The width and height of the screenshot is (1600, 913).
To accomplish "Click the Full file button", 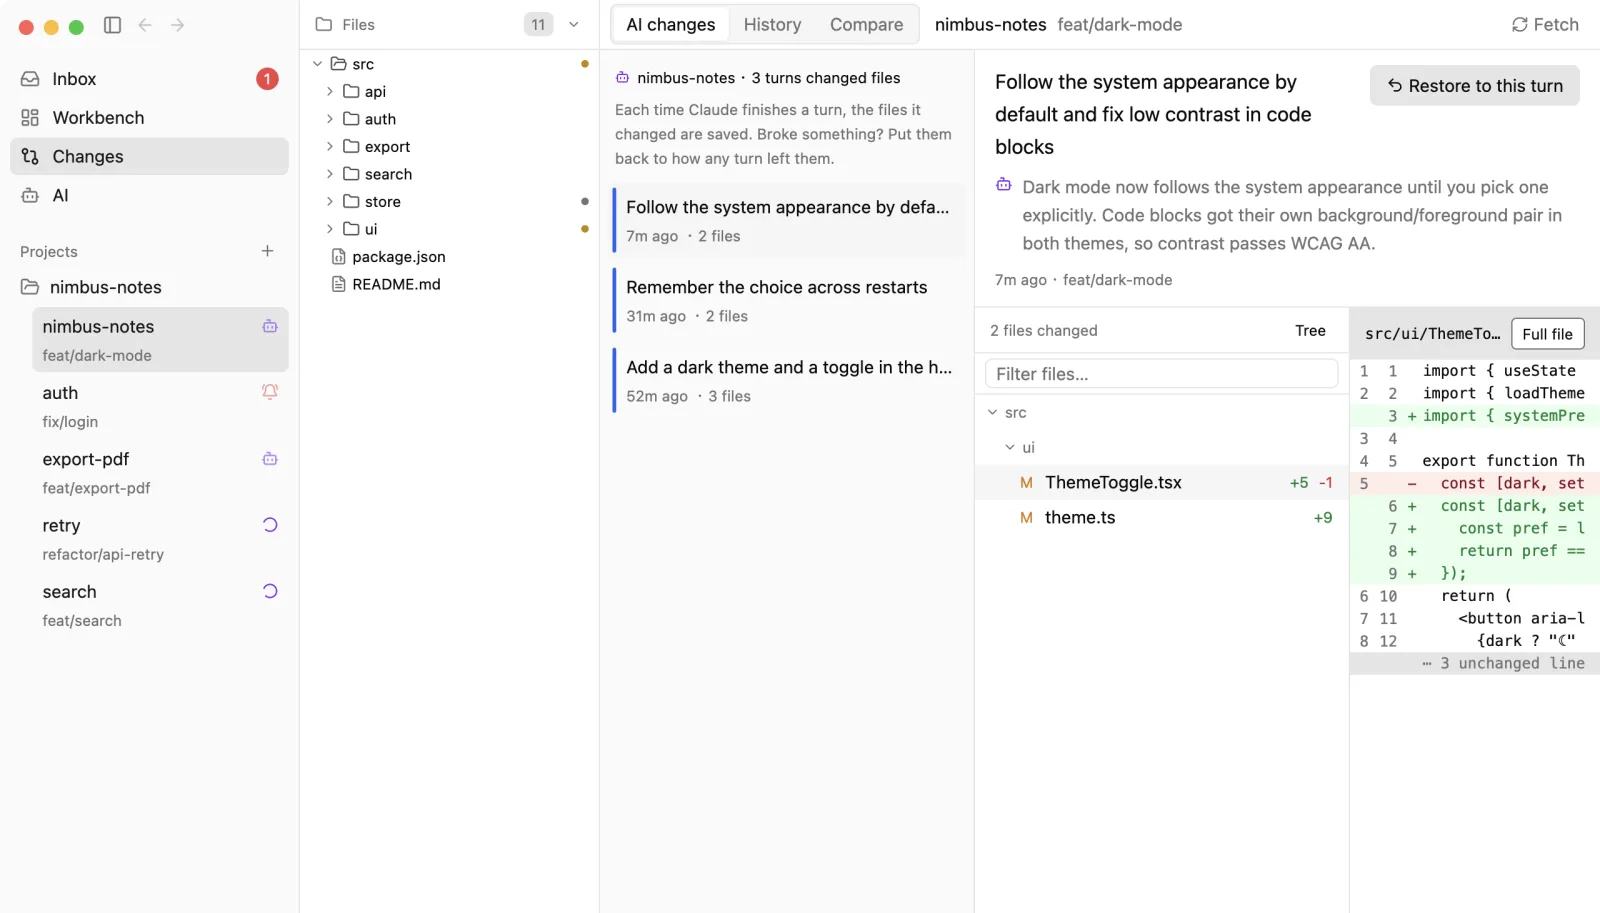I will (x=1547, y=334).
